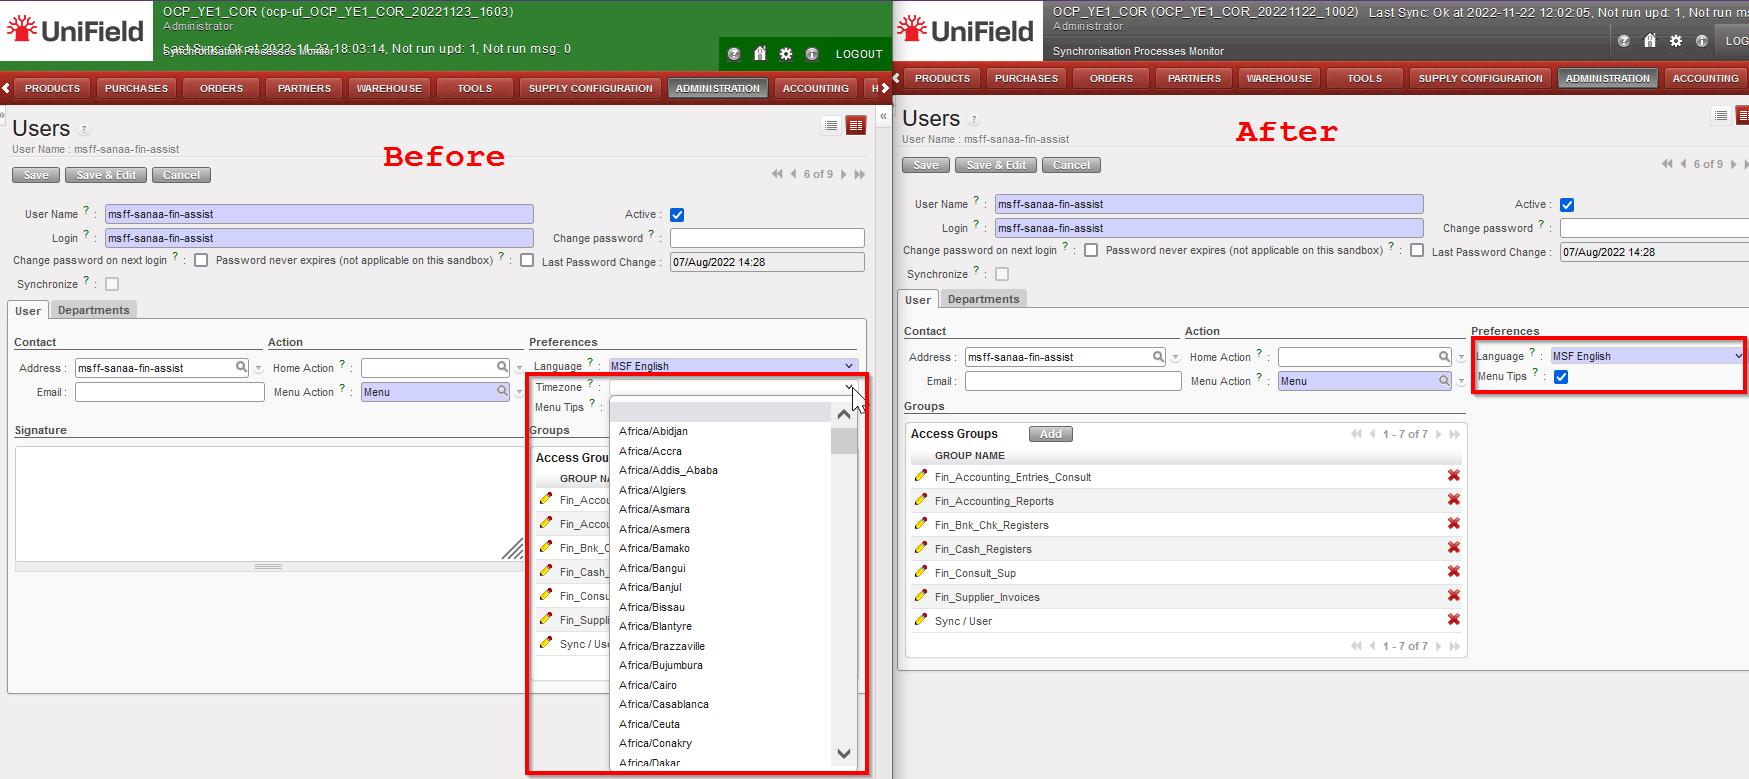Open preferences gear icon in Before window header
The image size is (1749, 779).
[x=786, y=54]
